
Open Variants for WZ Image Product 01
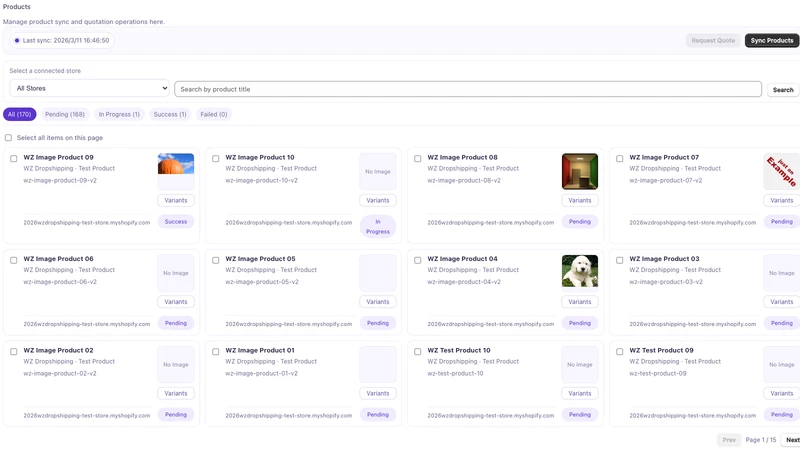click(x=378, y=393)
